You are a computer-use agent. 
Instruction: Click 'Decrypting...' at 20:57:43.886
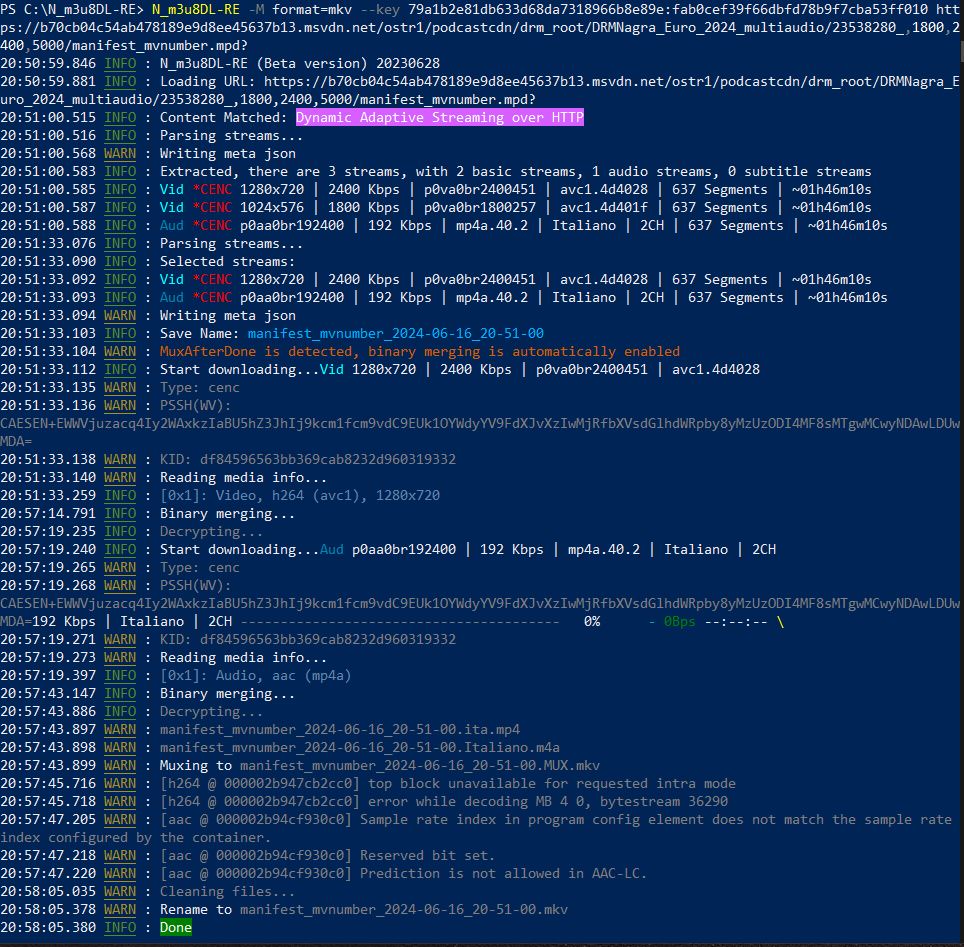tap(211, 711)
